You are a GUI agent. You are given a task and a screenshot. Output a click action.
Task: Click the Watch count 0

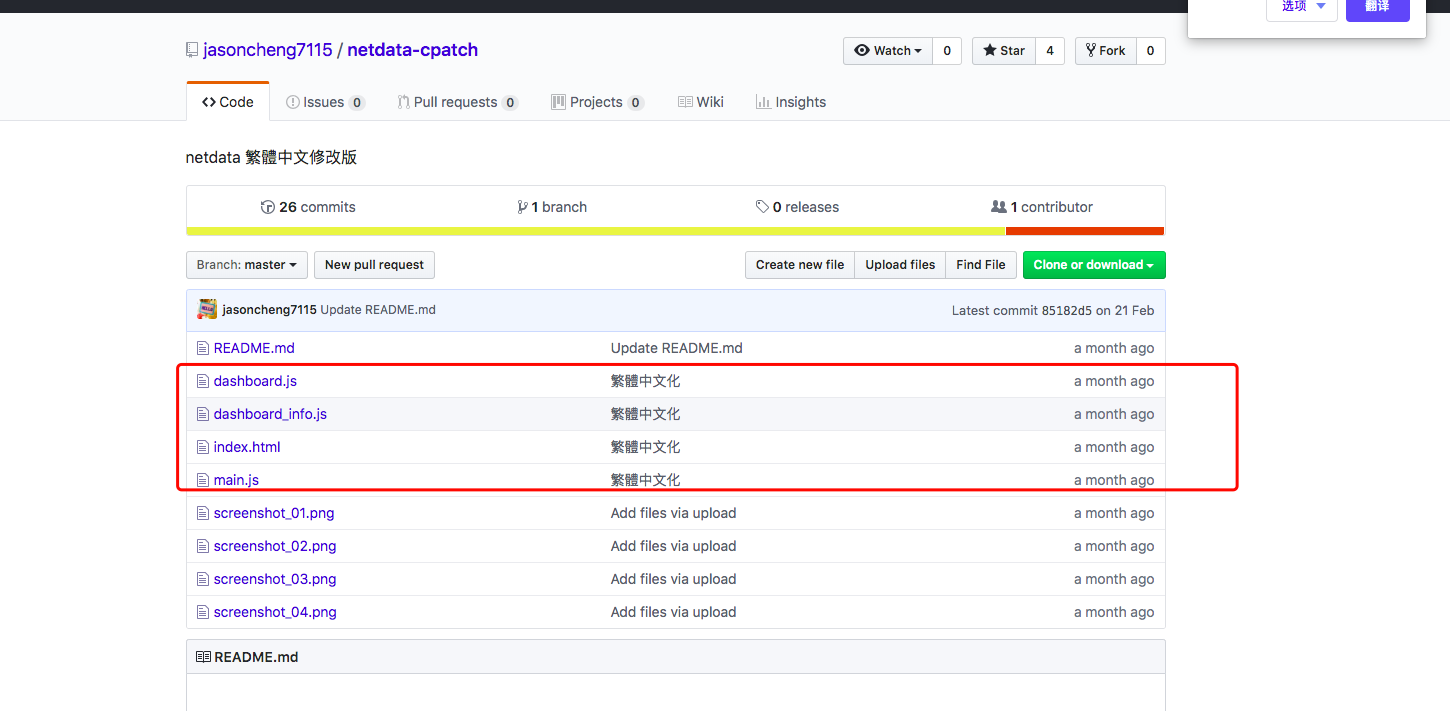click(947, 51)
